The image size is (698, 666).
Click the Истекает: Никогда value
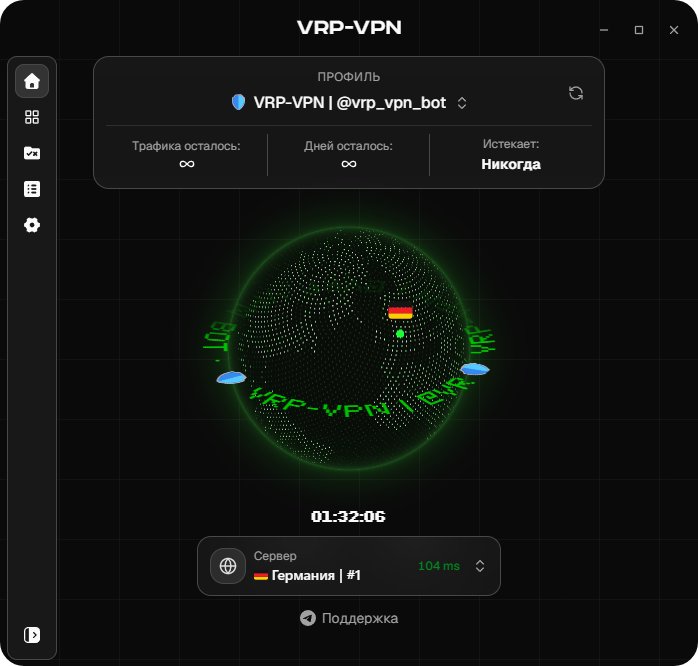511,164
